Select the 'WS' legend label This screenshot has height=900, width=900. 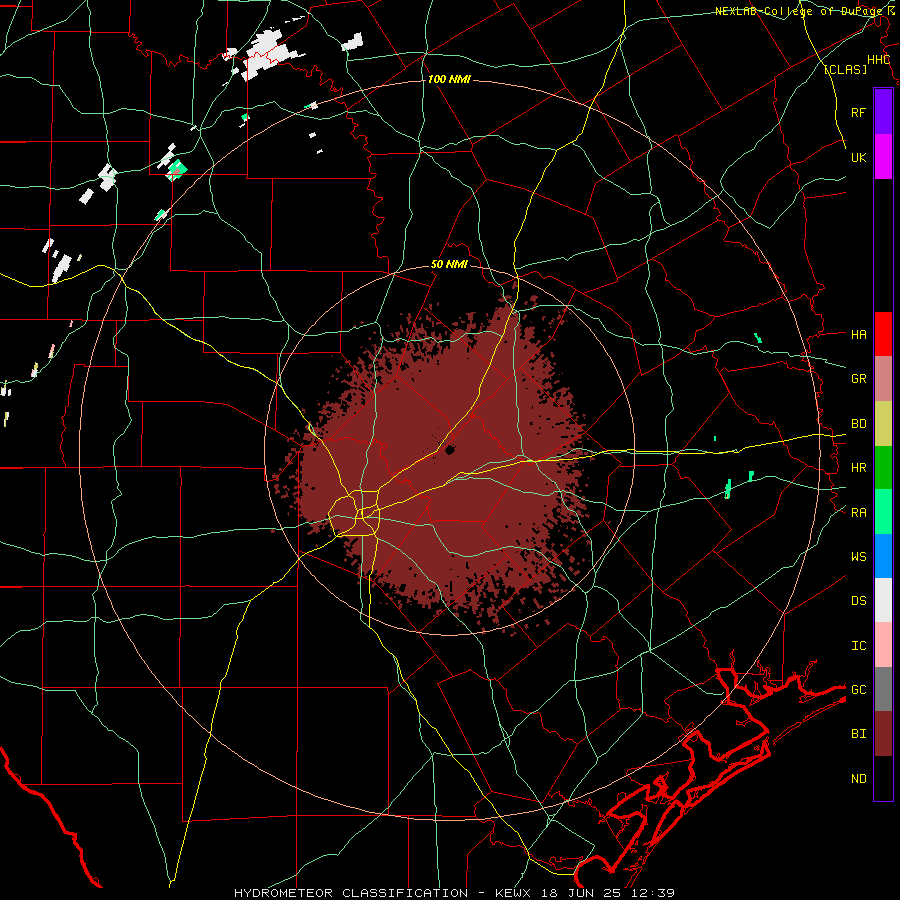[x=858, y=557]
